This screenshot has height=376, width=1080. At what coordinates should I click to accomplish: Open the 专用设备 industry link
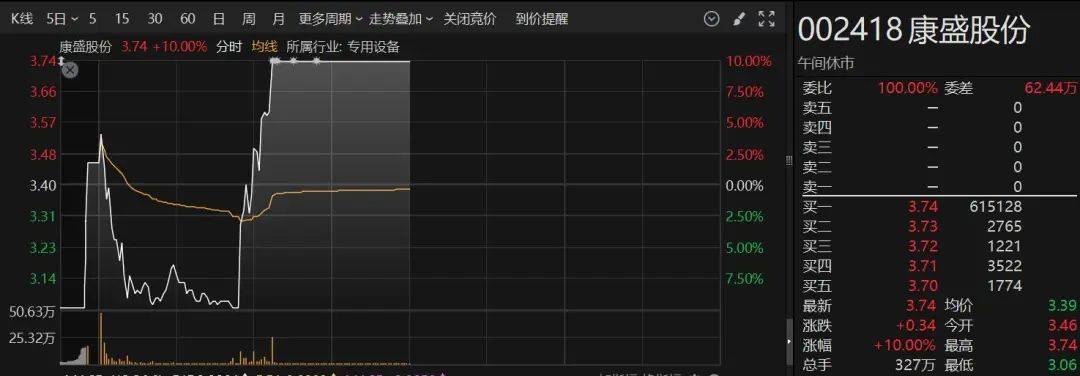click(374, 47)
